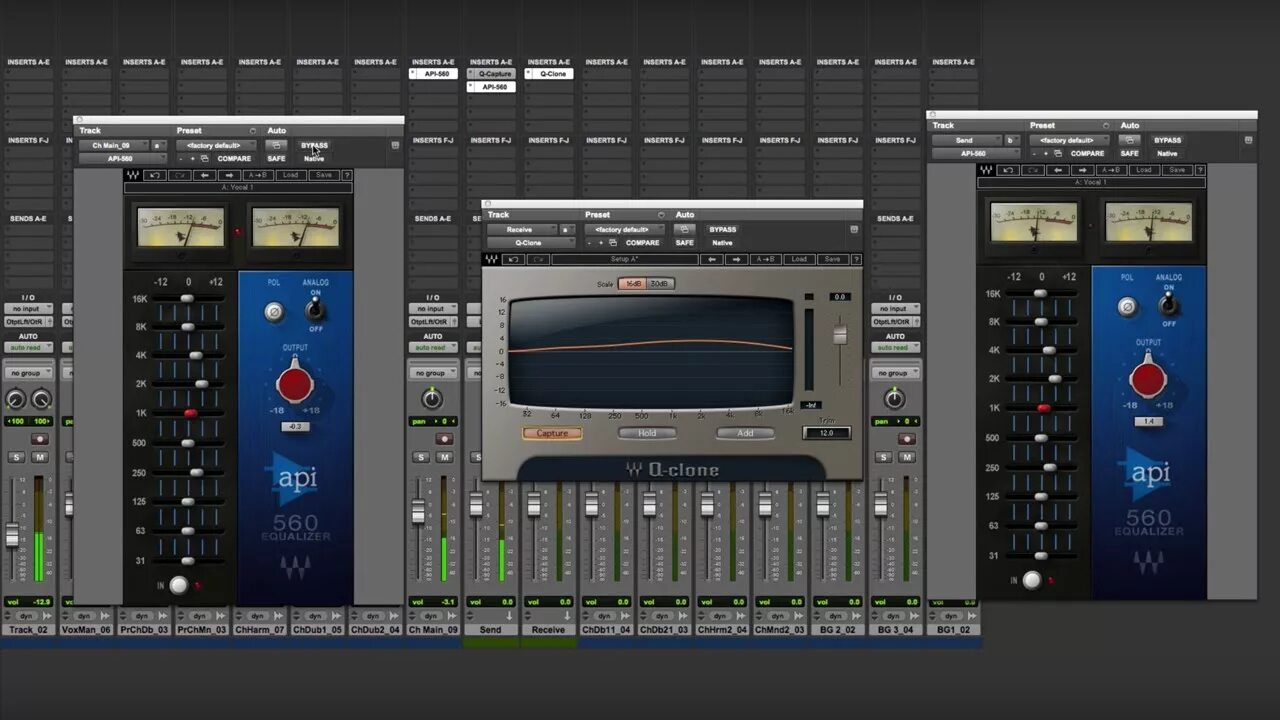Record-enable the Track_02 channel
The height and width of the screenshot is (720, 1280).
pyautogui.click(x=40, y=439)
